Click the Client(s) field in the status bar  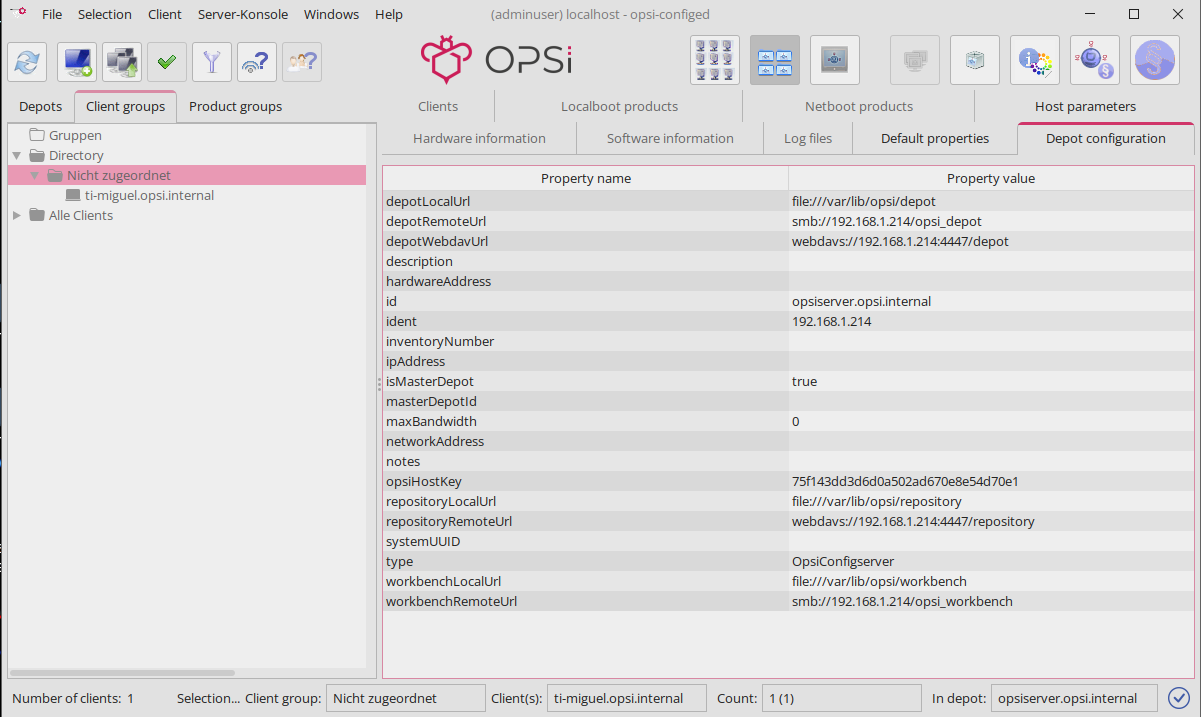click(626, 698)
